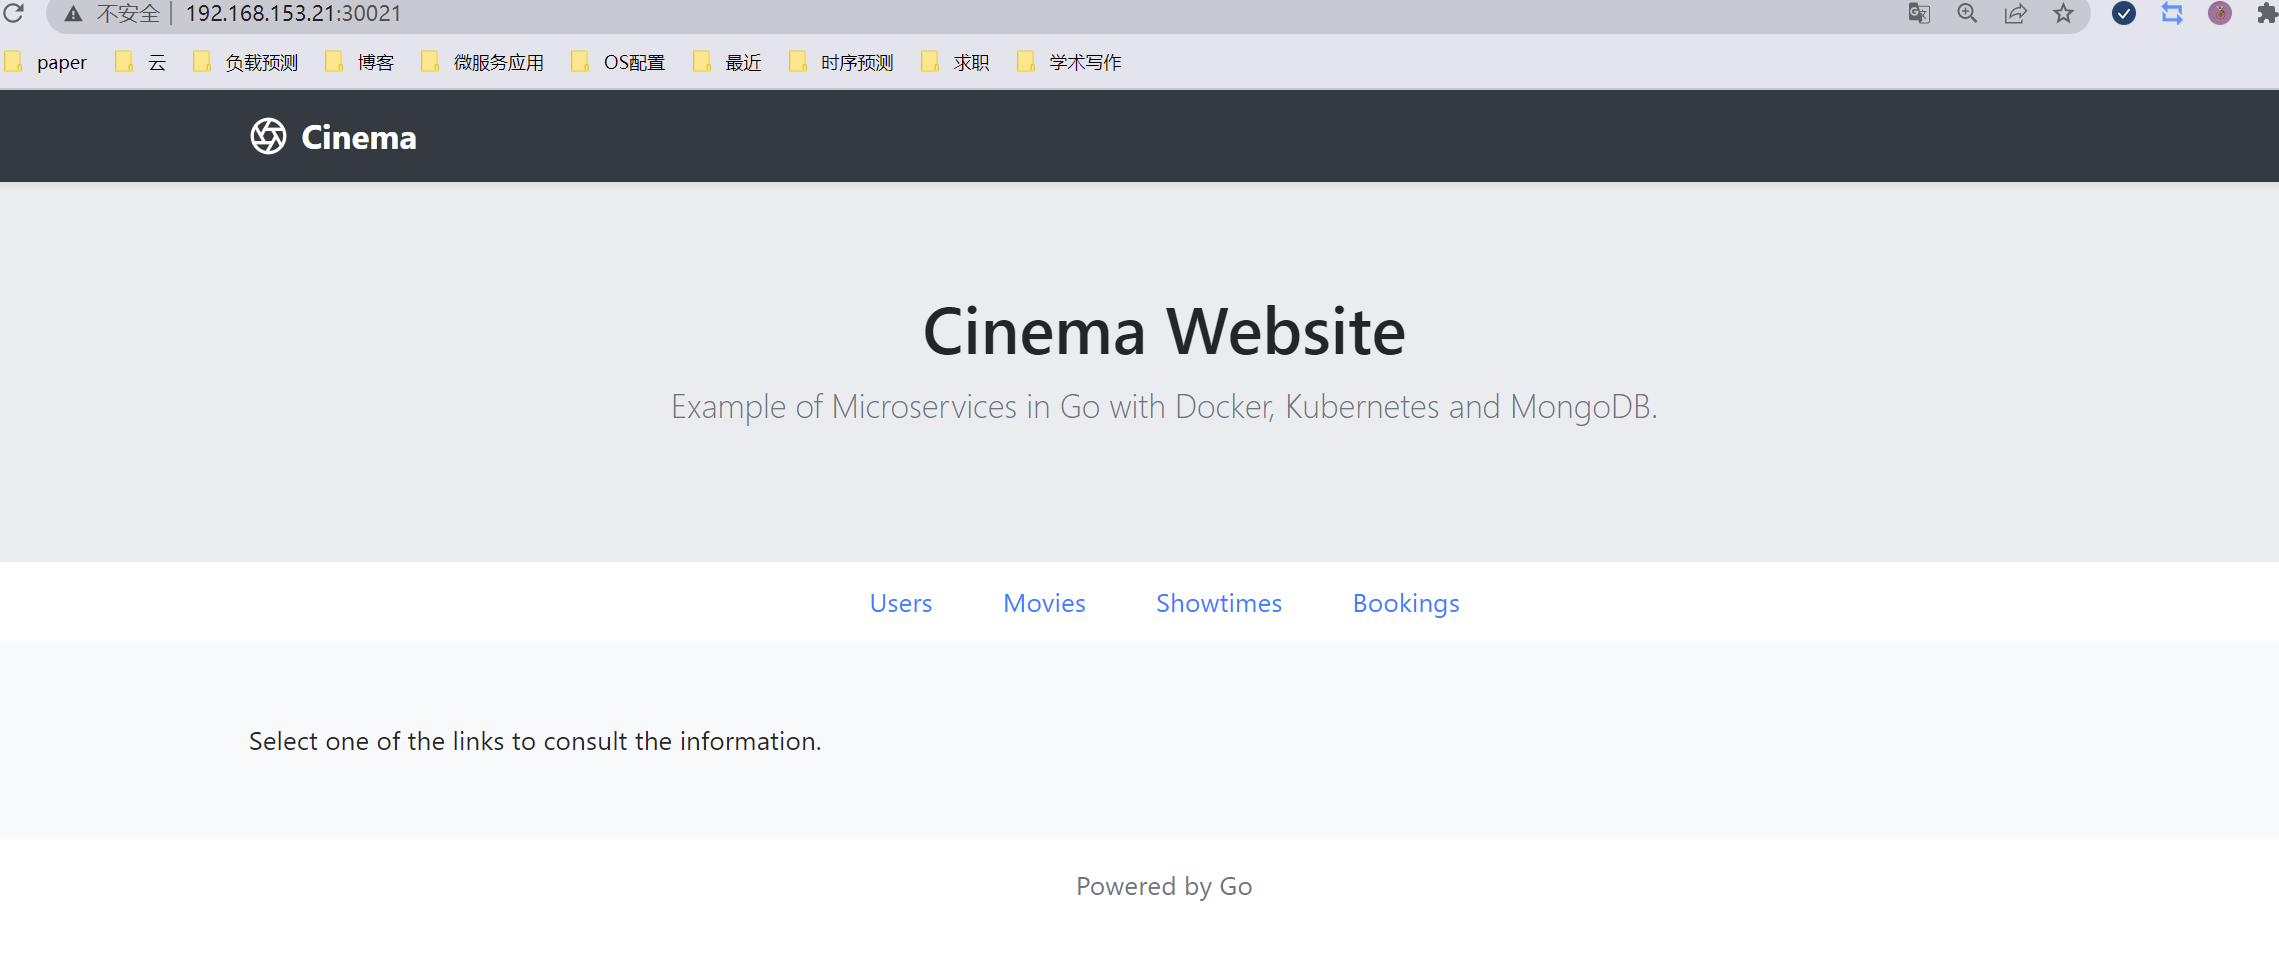Click the Cinema aperture logo icon

pos(268,136)
